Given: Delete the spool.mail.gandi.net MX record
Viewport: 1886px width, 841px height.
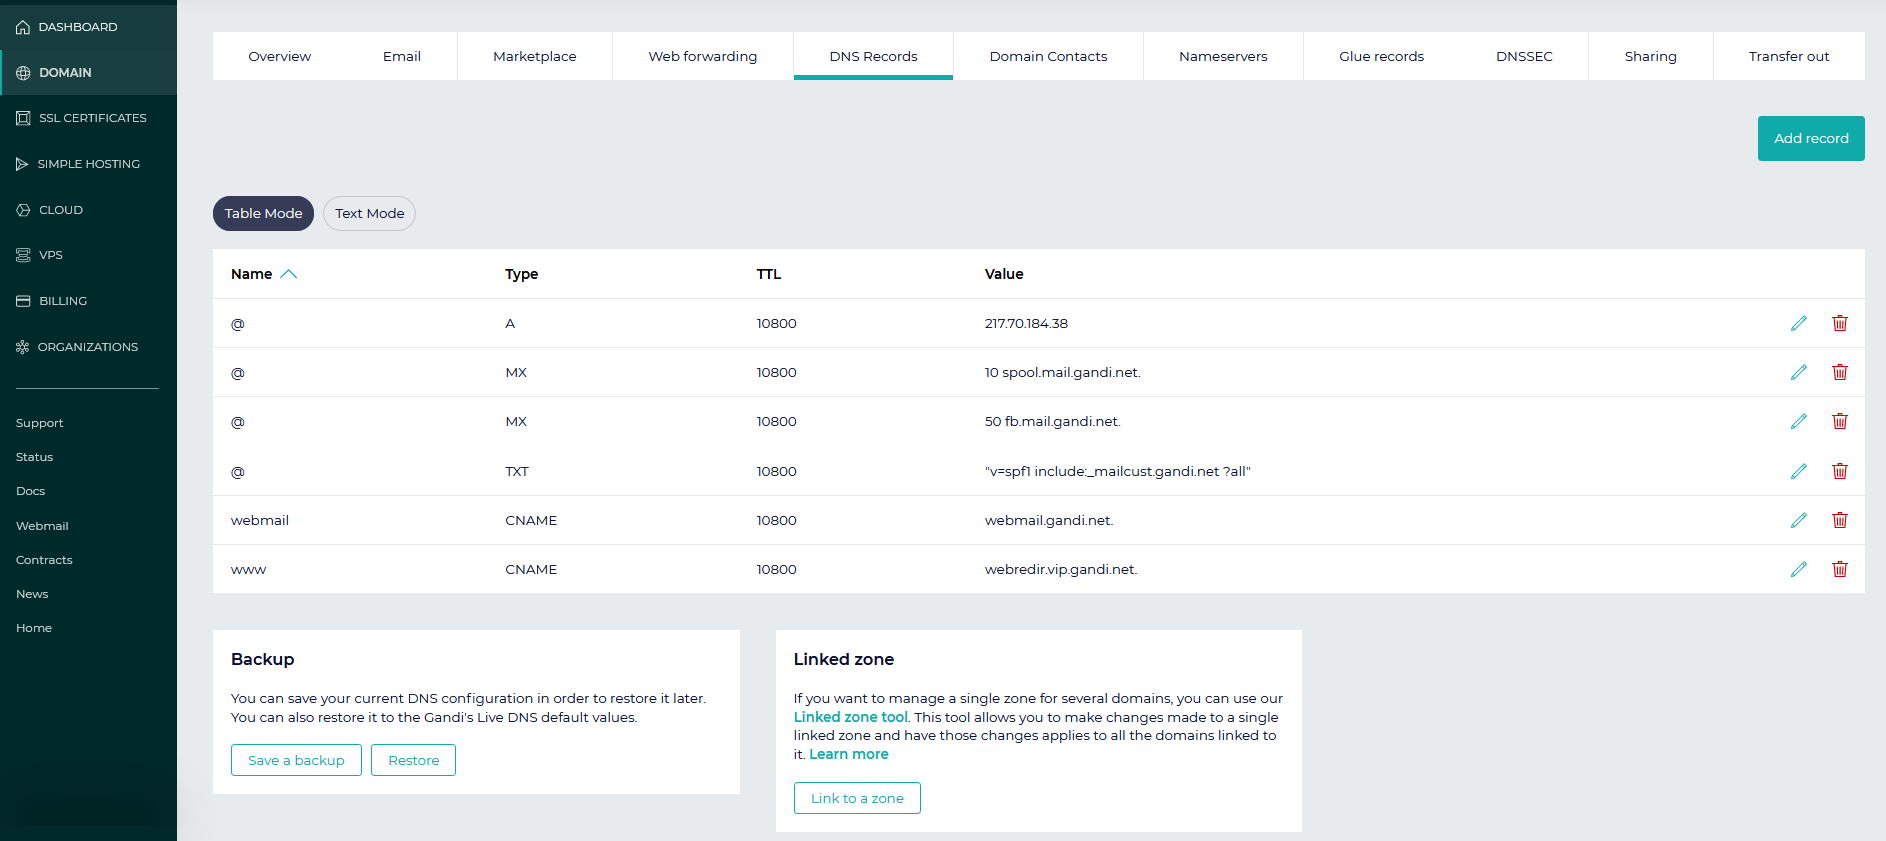Looking at the screenshot, I should coord(1839,372).
